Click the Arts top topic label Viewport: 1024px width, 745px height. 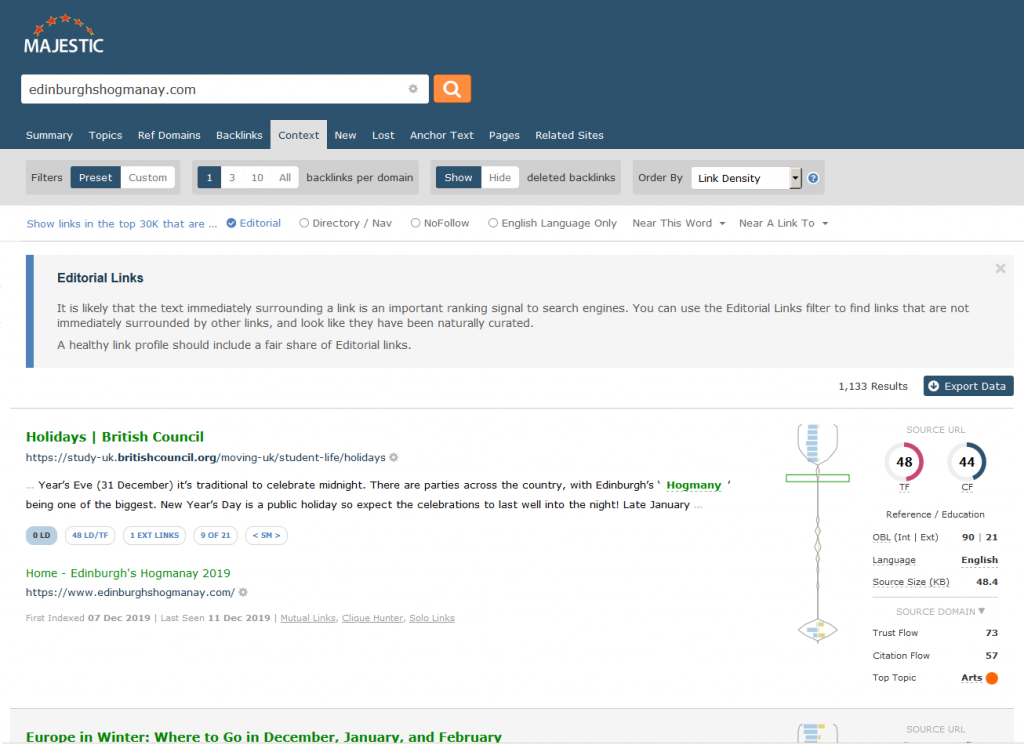point(972,678)
